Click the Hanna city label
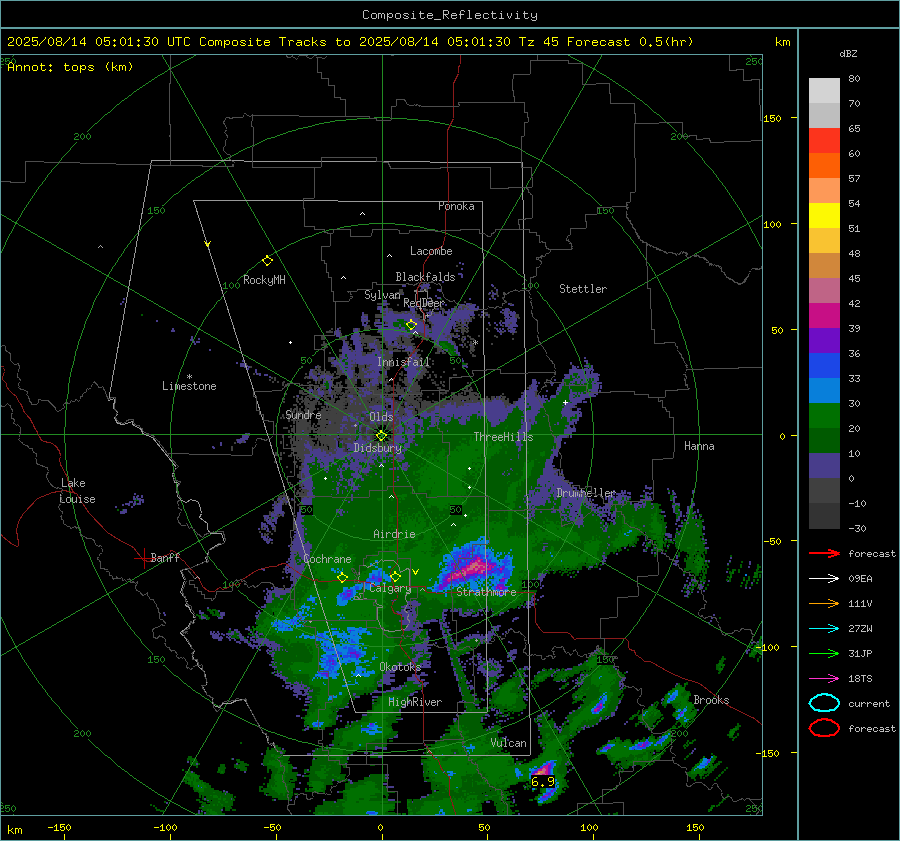Image resolution: width=900 pixels, height=841 pixels. [x=699, y=446]
